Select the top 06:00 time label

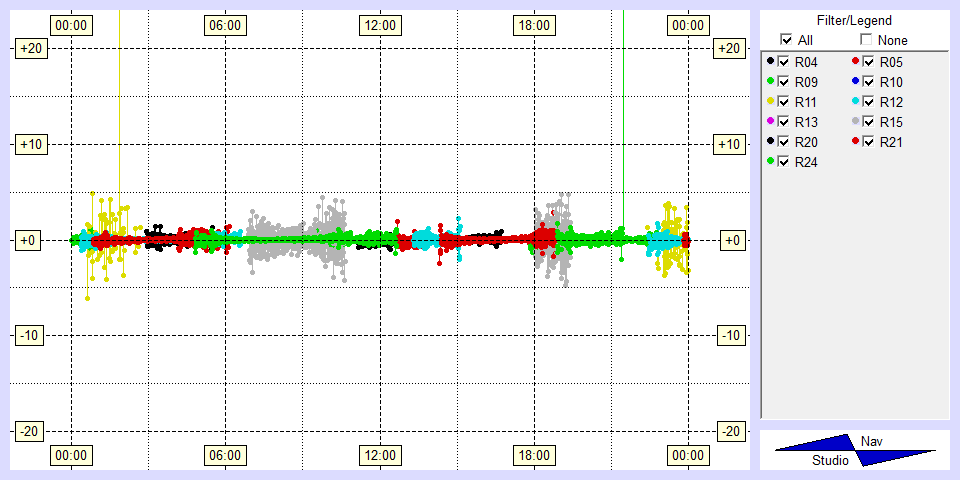coord(225,24)
